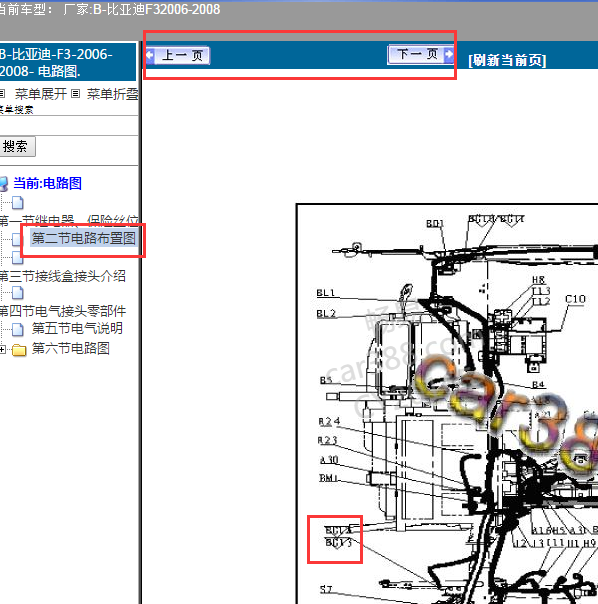Click the icon before 菜单折叠

point(76,94)
